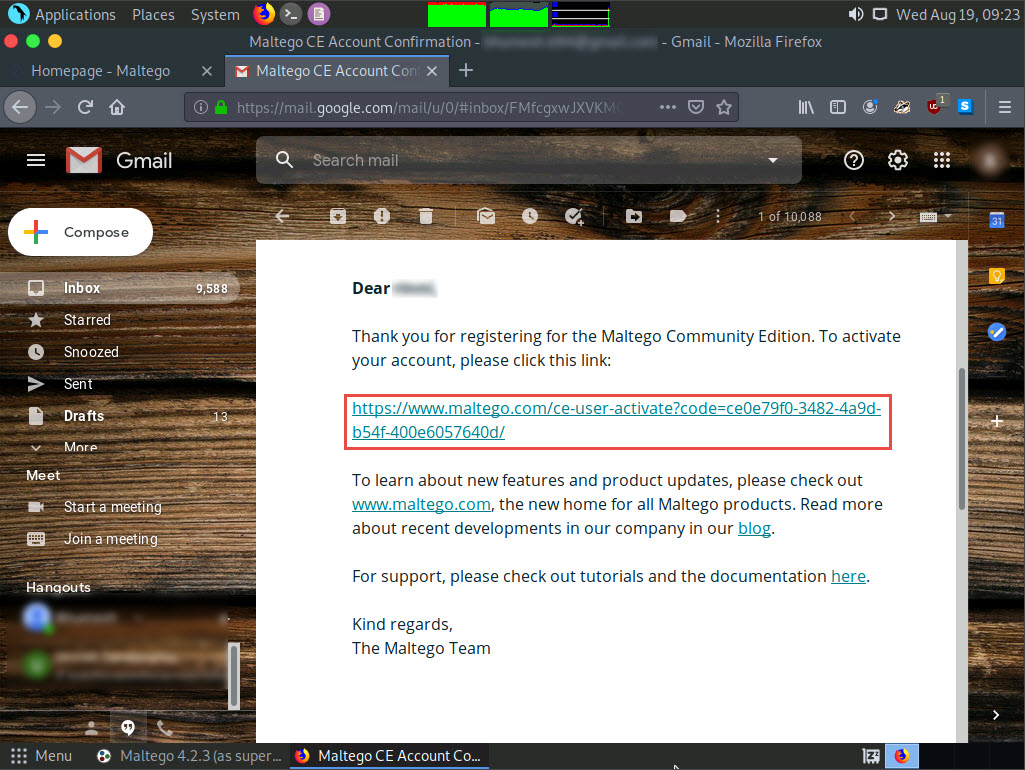Archive this Maltego email
Viewport: 1025px width, 770px height.
tap(338, 216)
